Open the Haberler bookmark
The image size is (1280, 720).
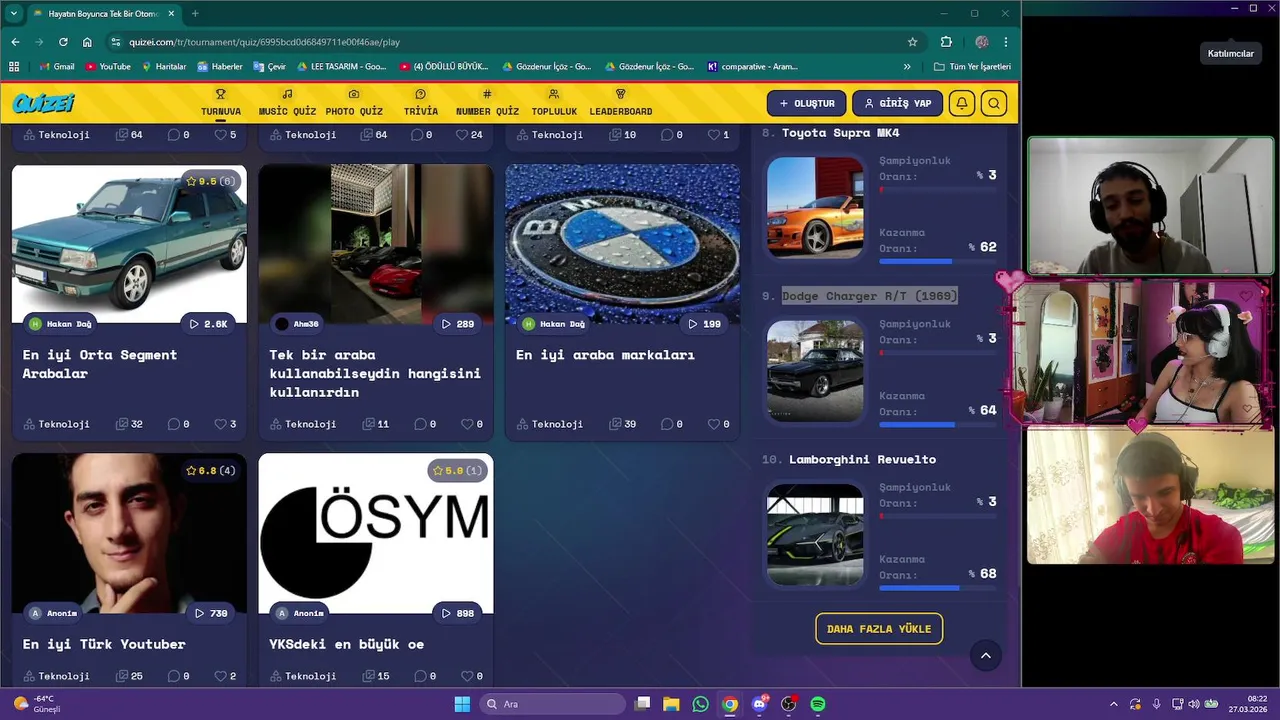[x=220, y=67]
